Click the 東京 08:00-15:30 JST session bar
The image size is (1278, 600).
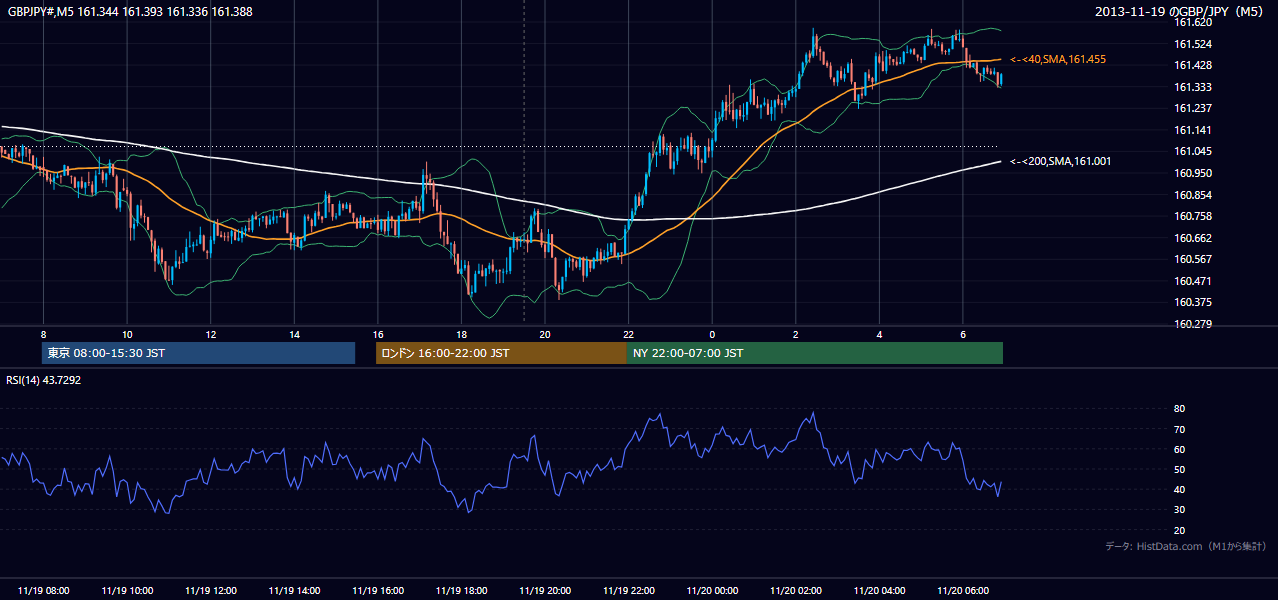tap(199, 353)
